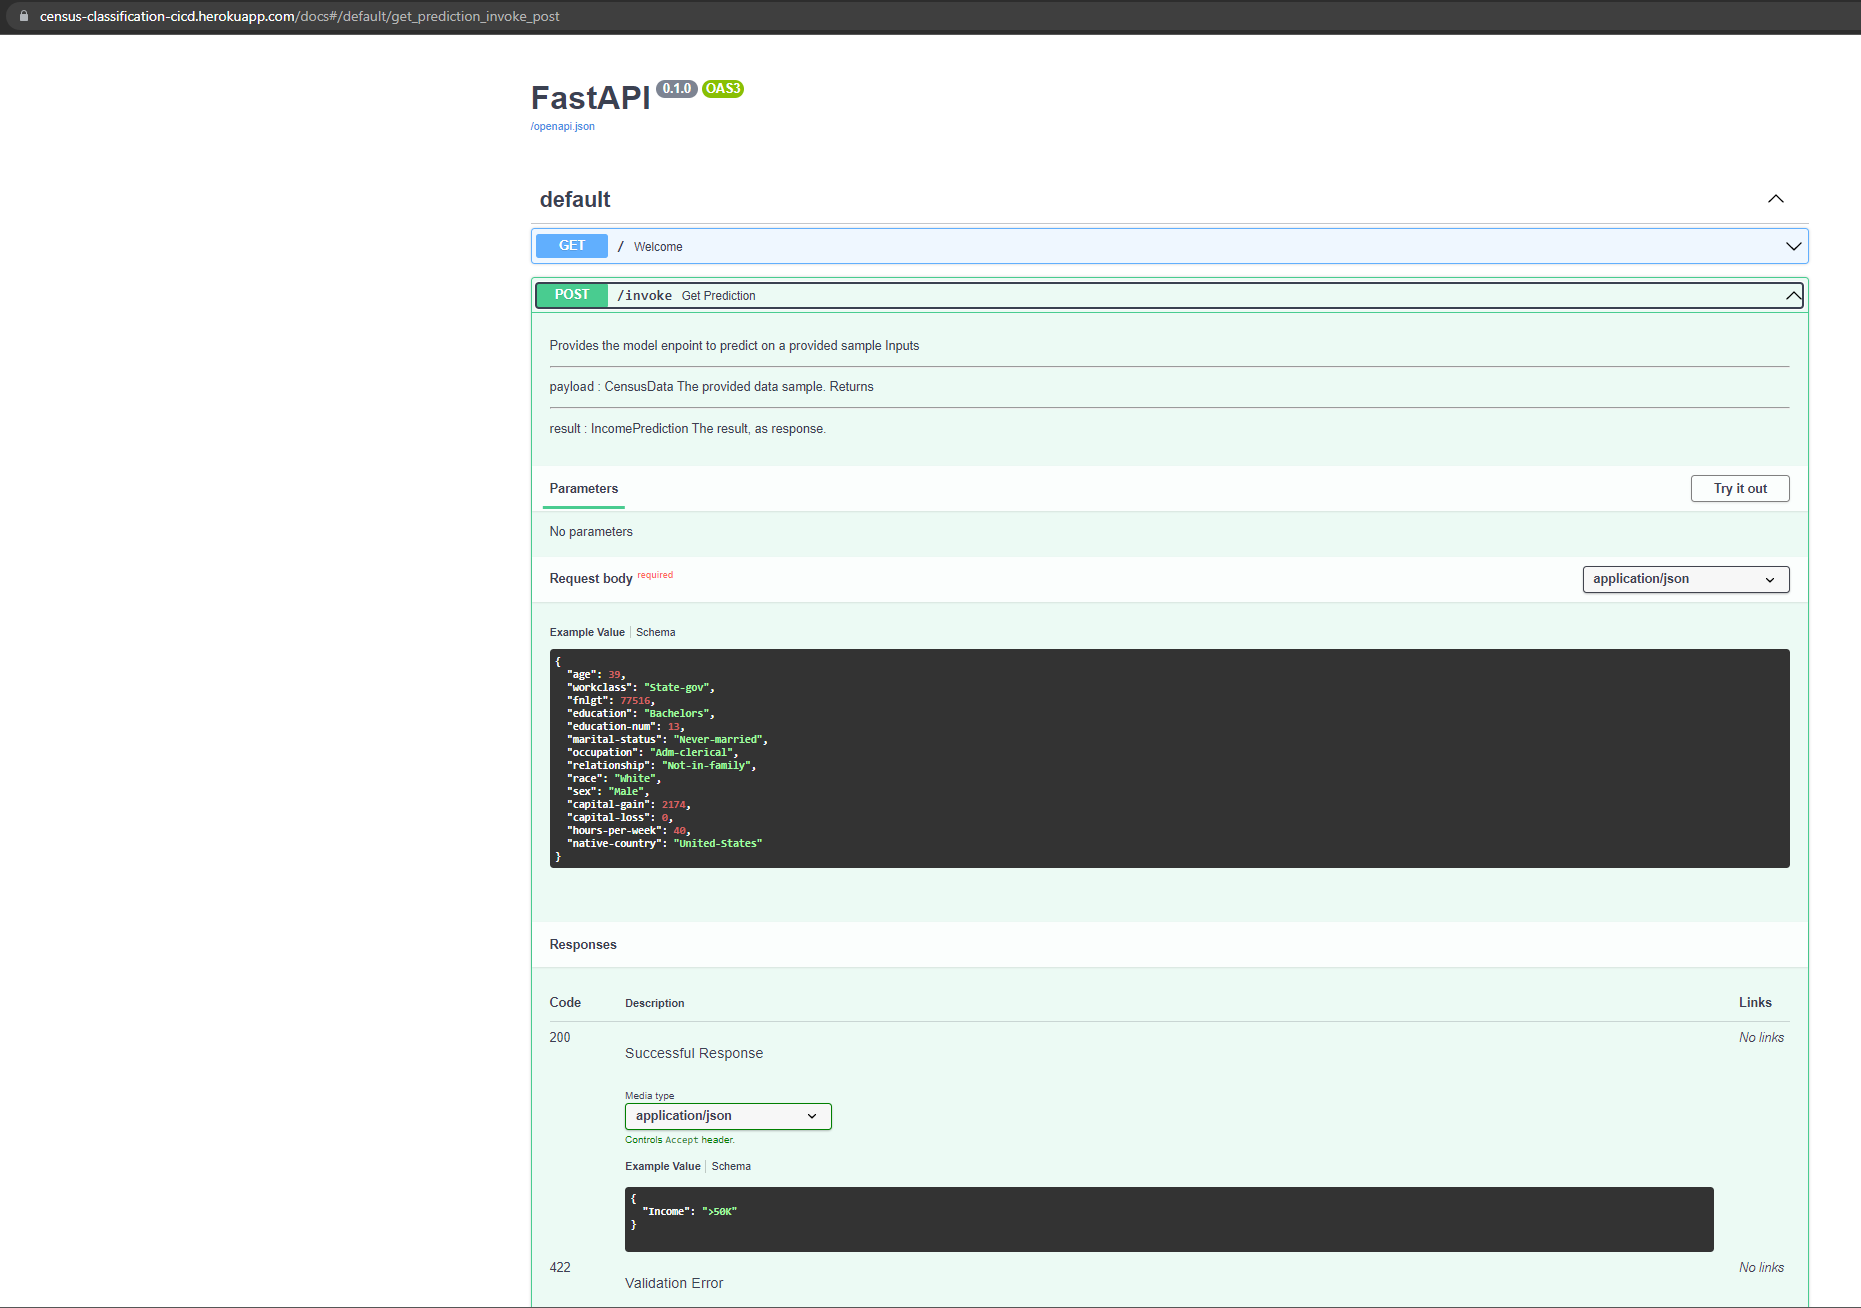The width and height of the screenshot is (1861, 1308).
Task: Select the Parameters tab
Action: coord(584,488)
